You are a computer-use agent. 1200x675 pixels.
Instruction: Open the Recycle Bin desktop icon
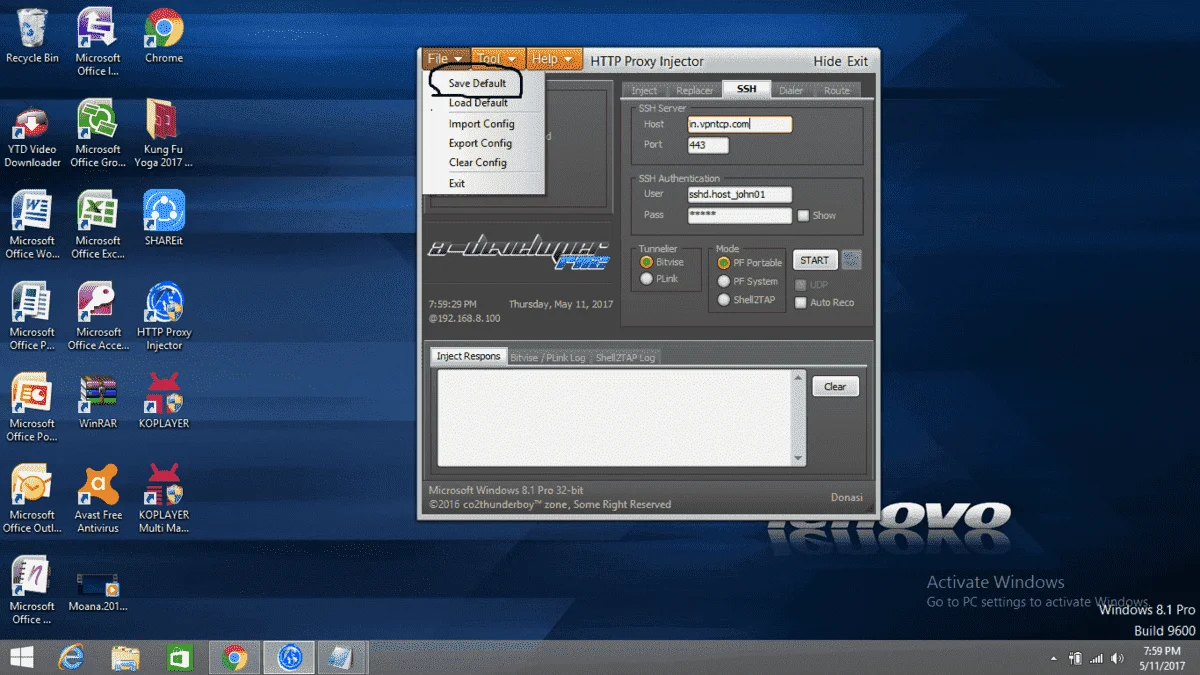[32, 36]
